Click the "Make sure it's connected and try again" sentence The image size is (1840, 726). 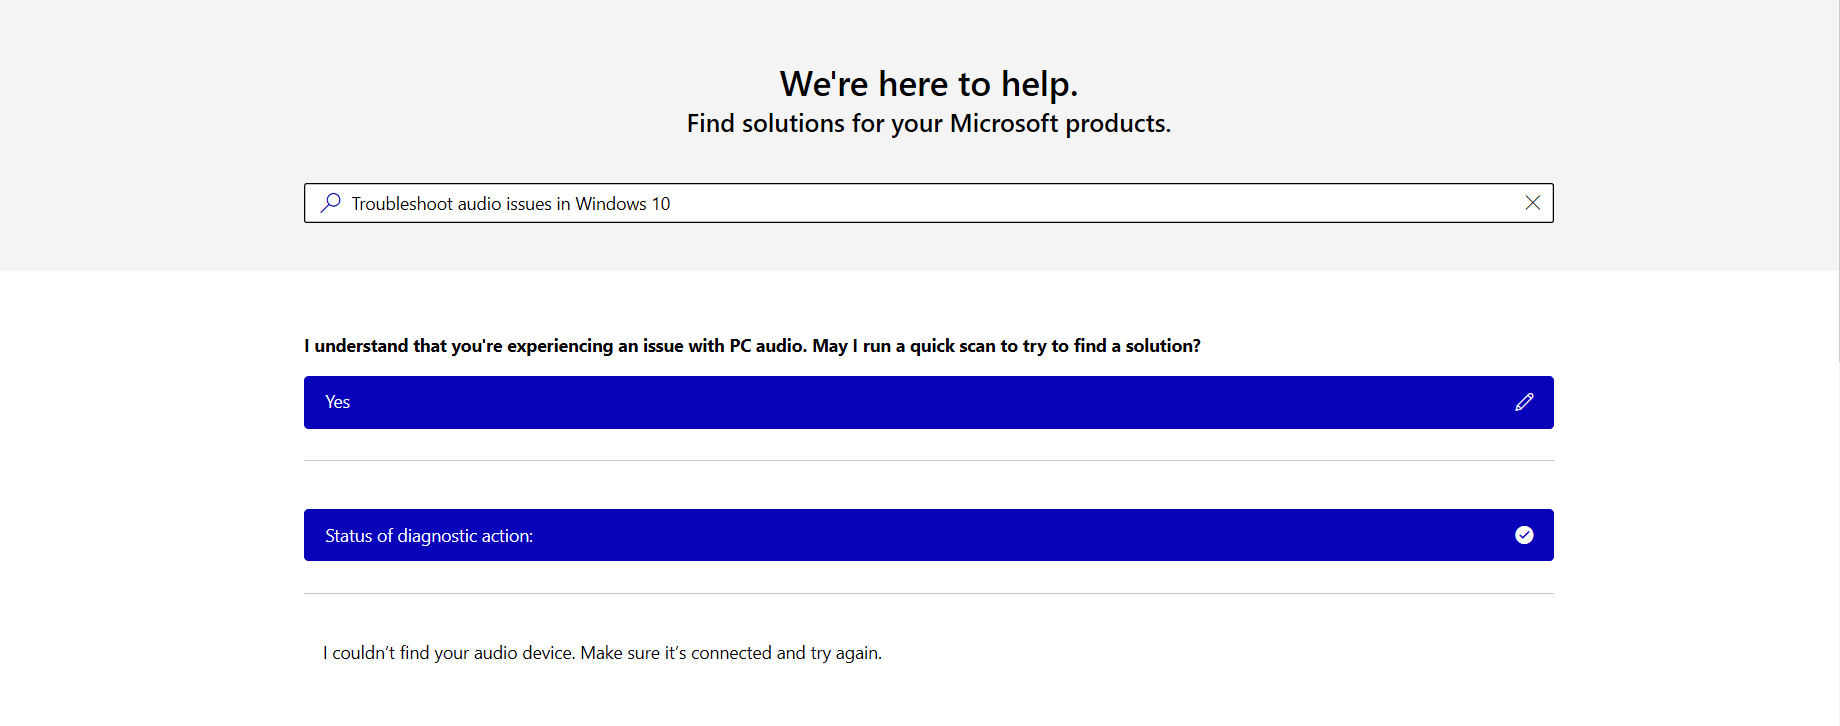[731, 653]
